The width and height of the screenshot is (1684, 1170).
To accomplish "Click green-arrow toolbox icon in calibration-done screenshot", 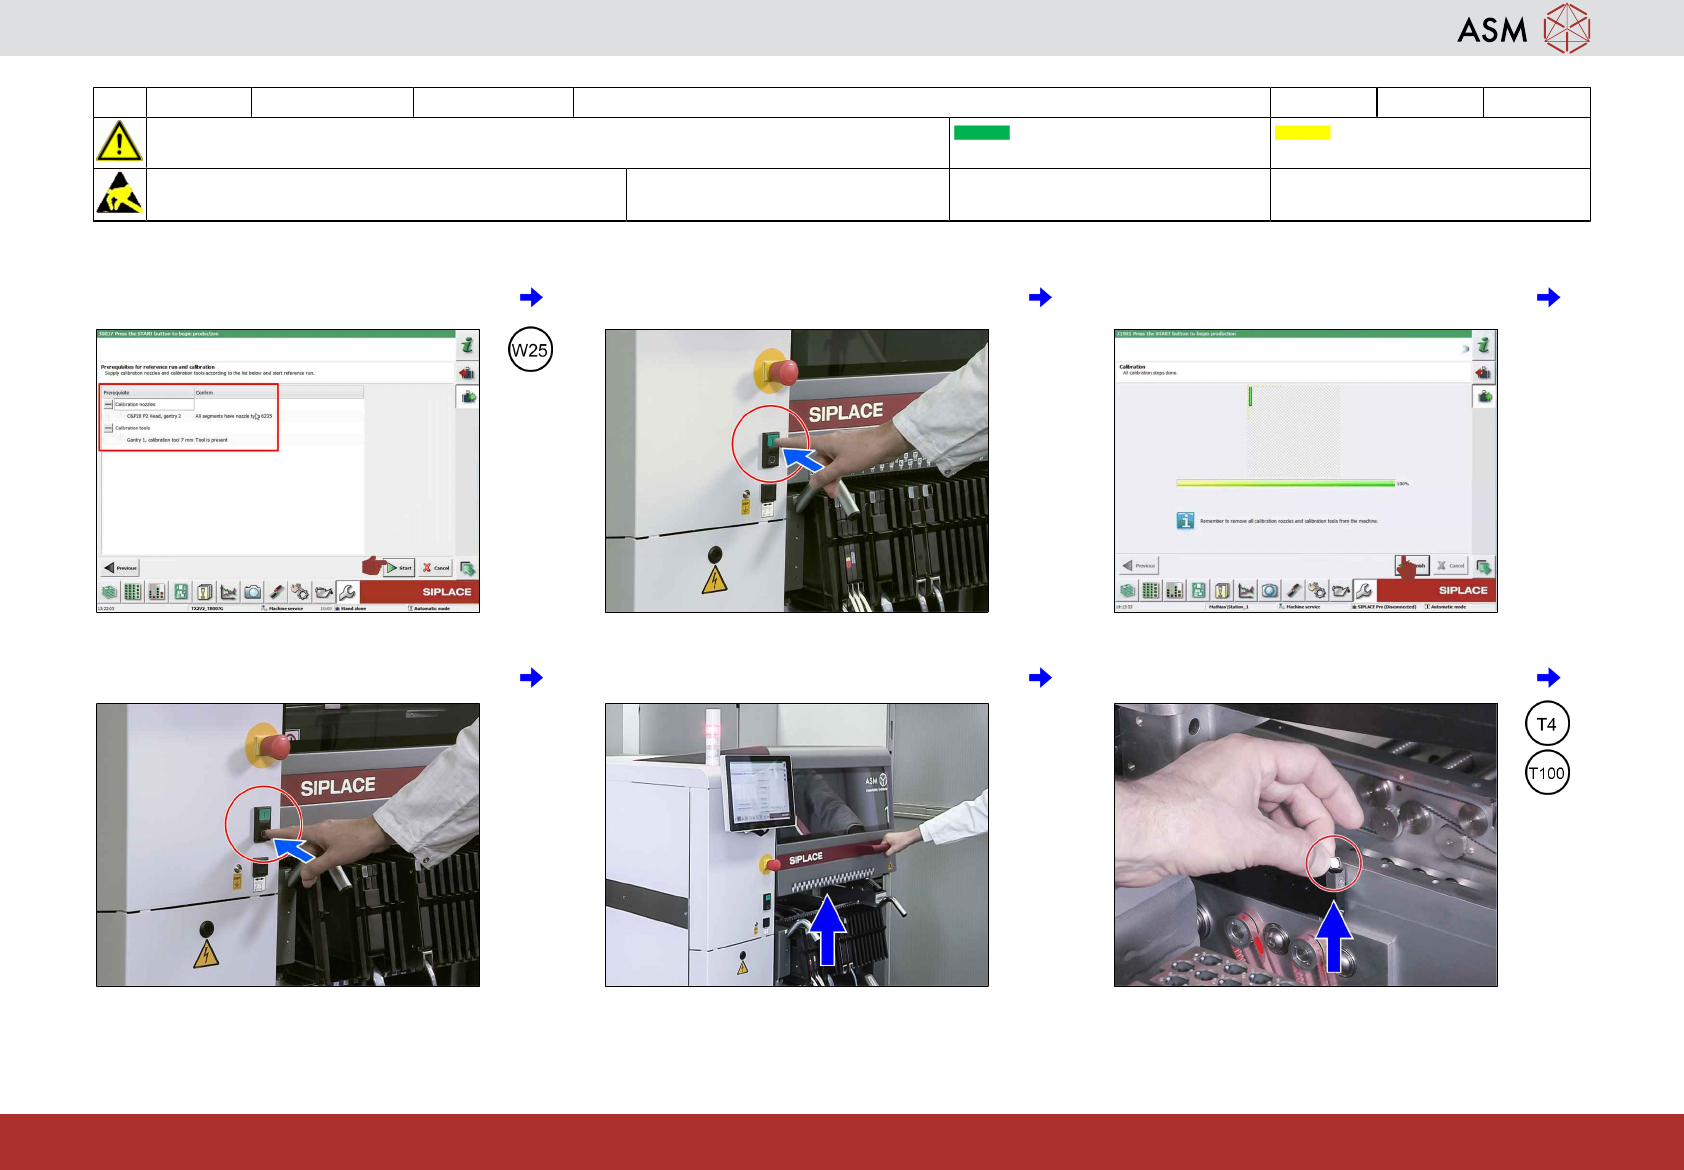I will (x=1484, y=397).
